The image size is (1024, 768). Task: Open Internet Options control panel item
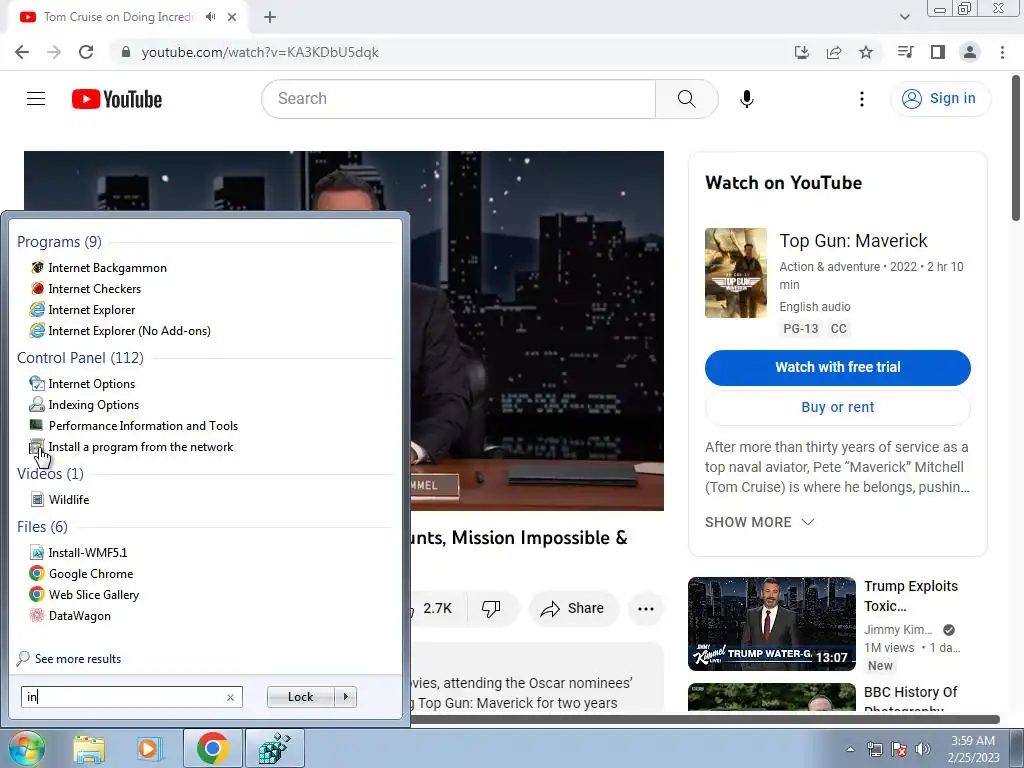(91, 383)
